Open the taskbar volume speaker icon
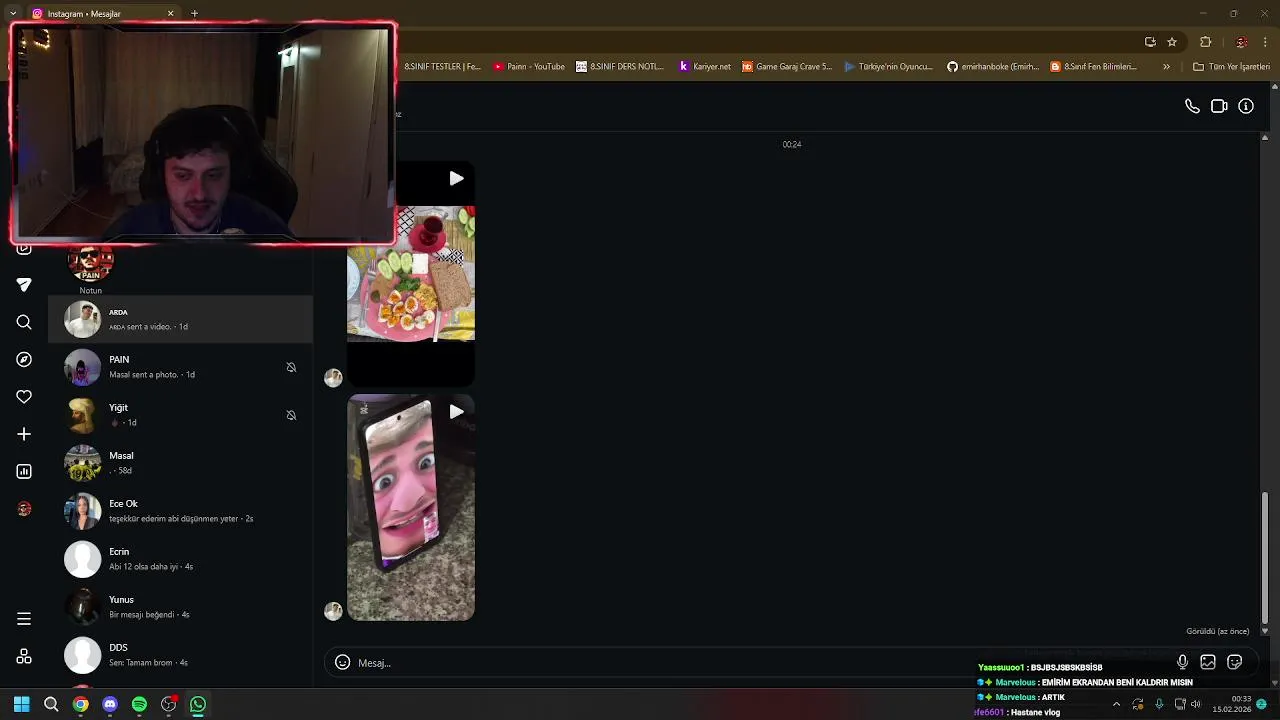Viewport: 1280px width, 720px height. 1196,704
